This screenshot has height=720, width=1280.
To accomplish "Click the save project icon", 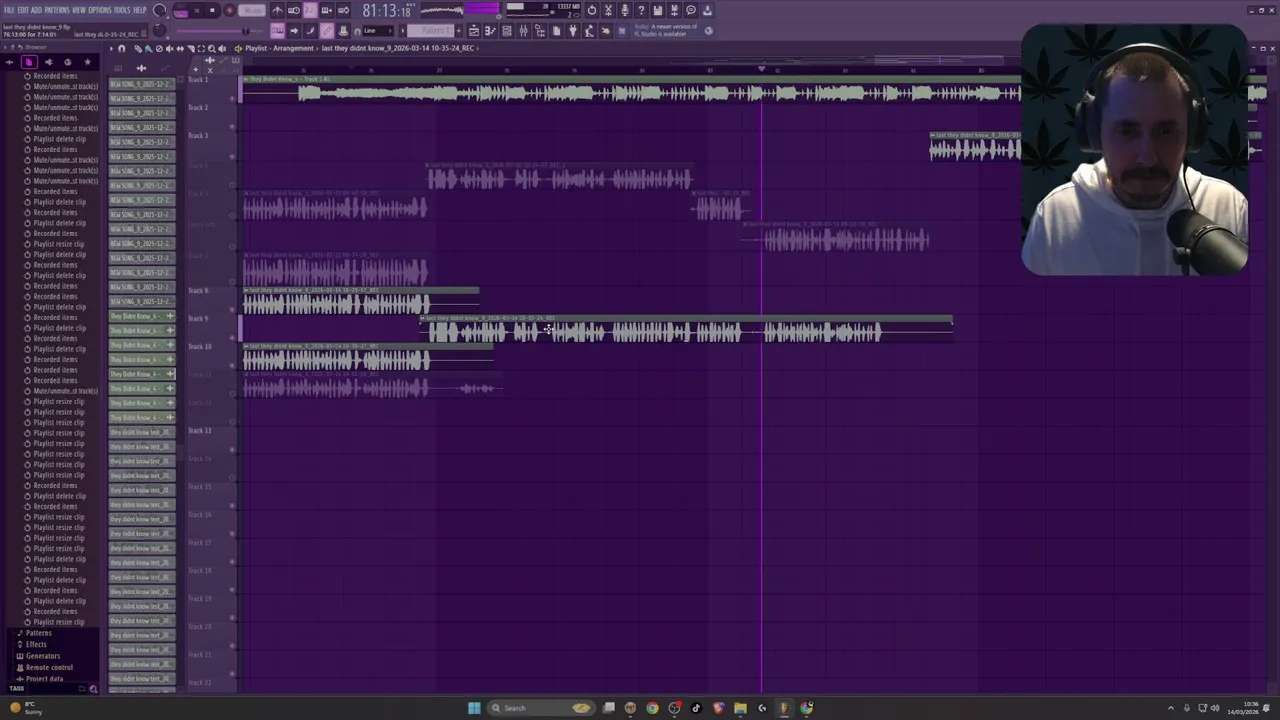I will 658,10.
